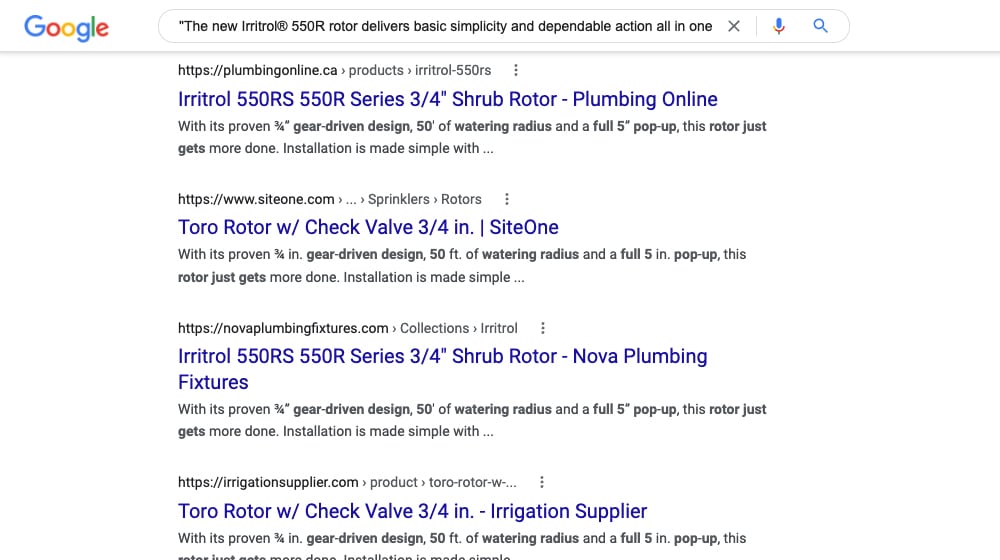The width and height of the screenshot is (1000, 560).
Task: Click the snippet text under SiteOne result
Action: tap(462, 266)
